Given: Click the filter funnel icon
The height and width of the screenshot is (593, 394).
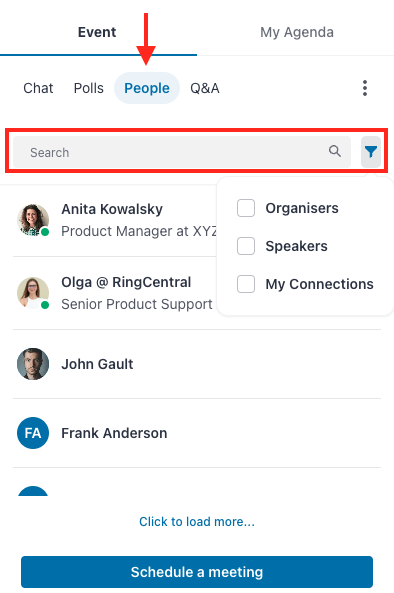Looking at the screenshot, I should [371, 152].
